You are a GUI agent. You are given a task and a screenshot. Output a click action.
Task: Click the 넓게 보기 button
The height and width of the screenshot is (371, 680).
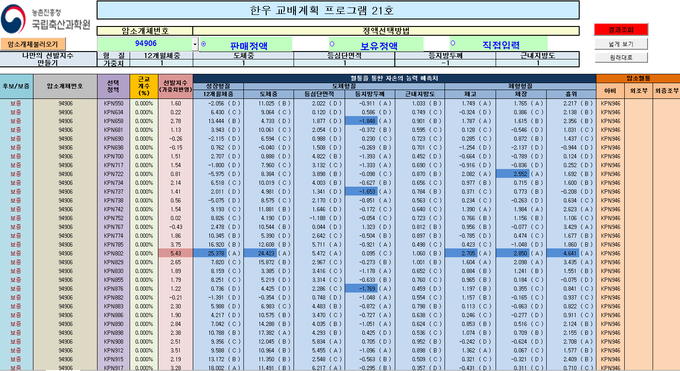pyautogui.click(x=621, y=44)
